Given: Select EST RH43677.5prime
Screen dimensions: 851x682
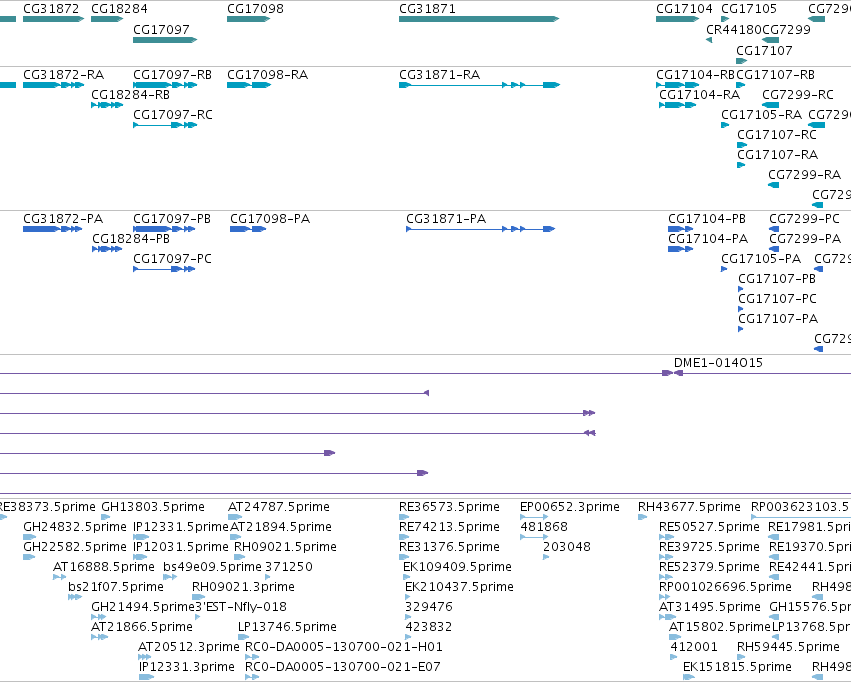Looking at the screenshot, I should pyautogui.click(x=643, y=517).
